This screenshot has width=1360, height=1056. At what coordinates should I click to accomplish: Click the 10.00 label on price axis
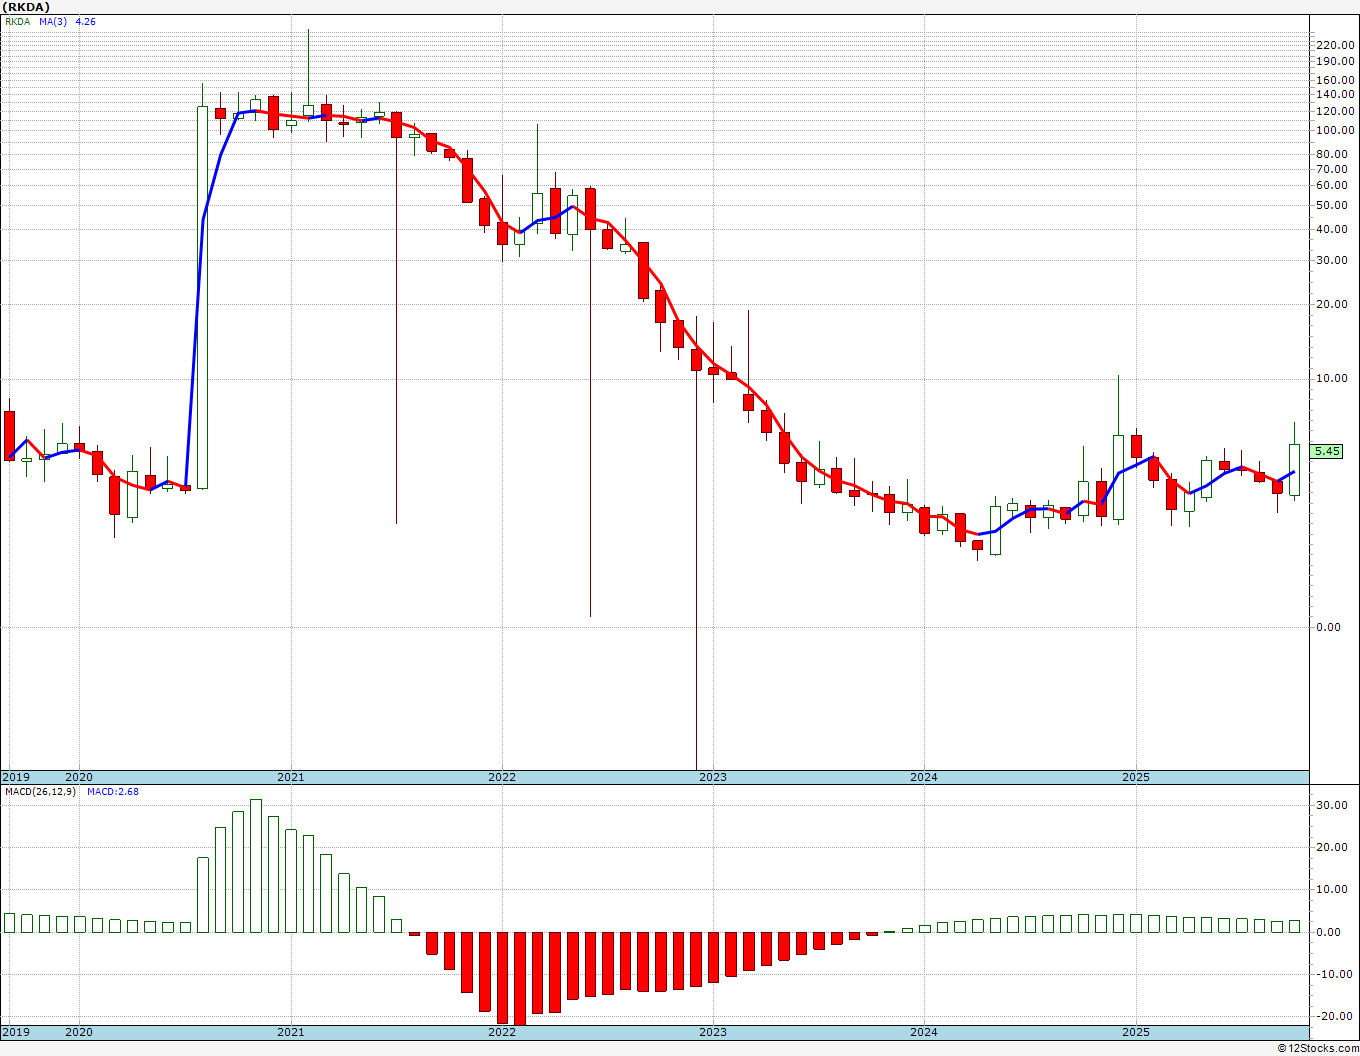tap(1332, 379)
